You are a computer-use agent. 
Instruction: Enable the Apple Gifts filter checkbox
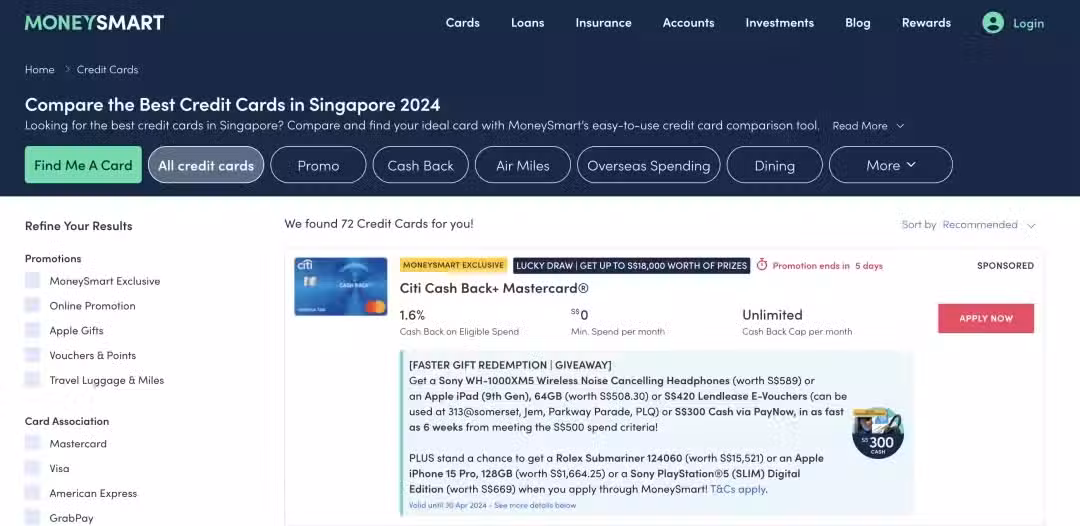tap(32, 330)
